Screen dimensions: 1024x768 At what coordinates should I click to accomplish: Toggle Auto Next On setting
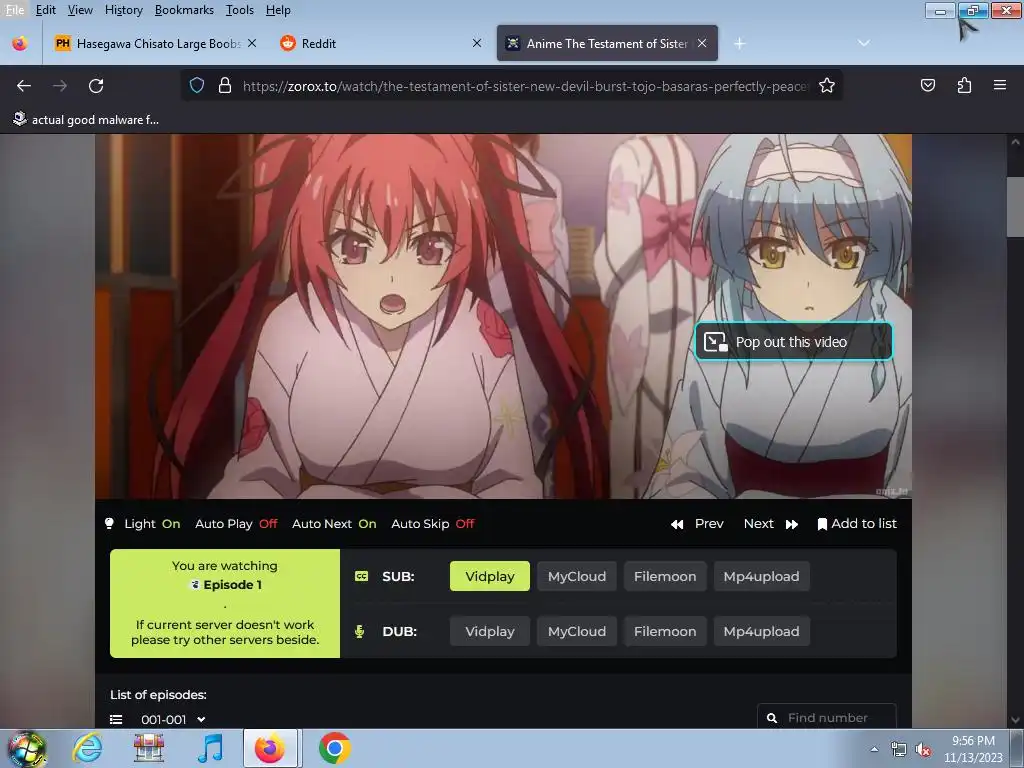point(334,524)
